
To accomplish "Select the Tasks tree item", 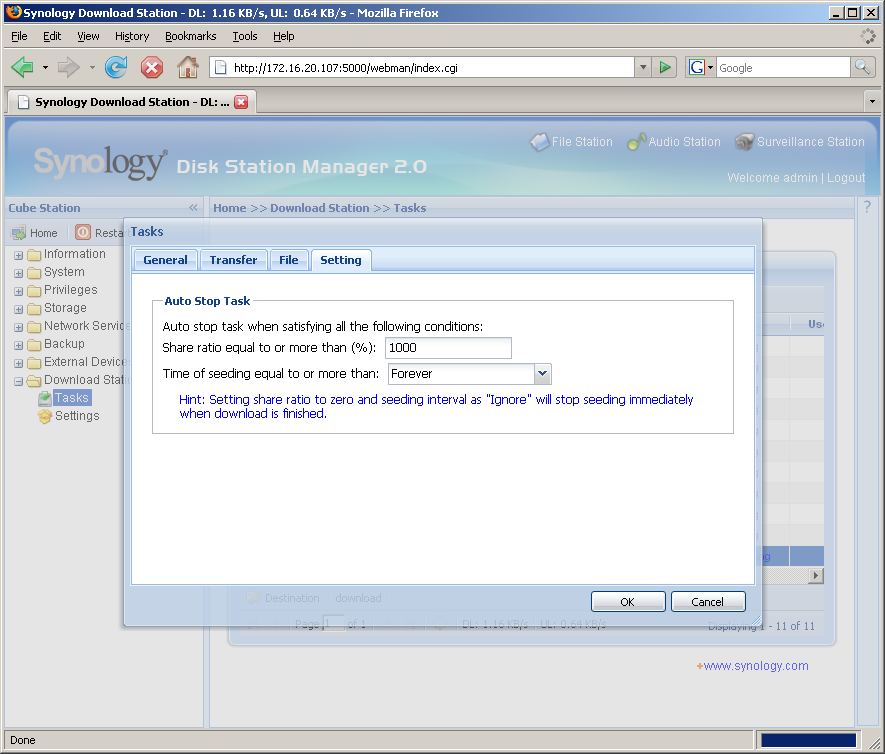I will [x=72, y=398].
